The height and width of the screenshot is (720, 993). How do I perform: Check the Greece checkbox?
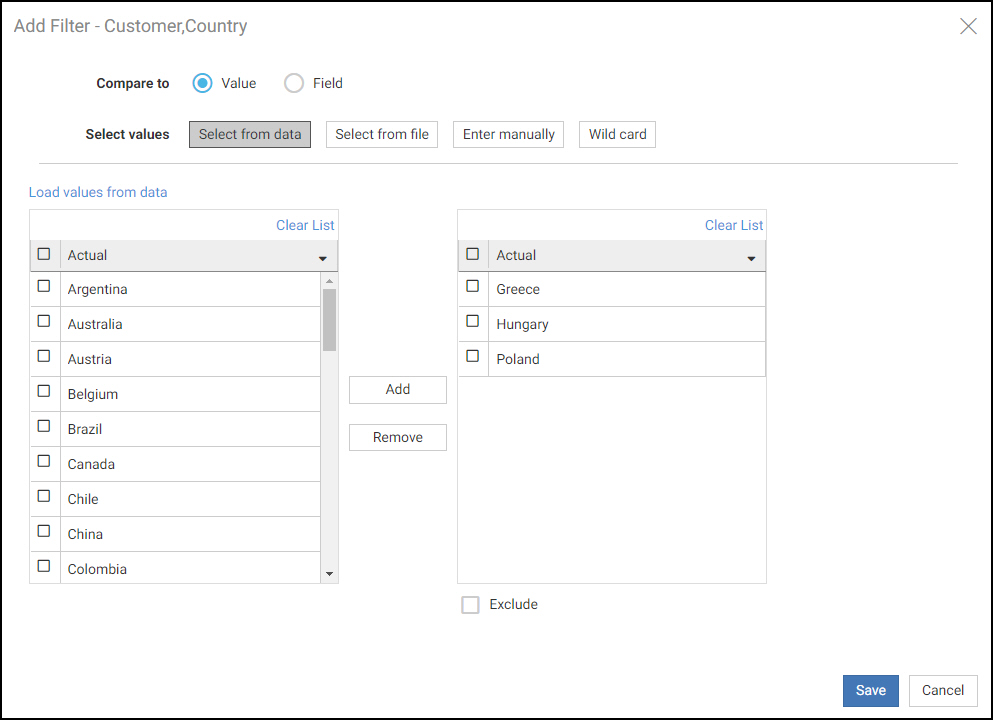[472, 284]
